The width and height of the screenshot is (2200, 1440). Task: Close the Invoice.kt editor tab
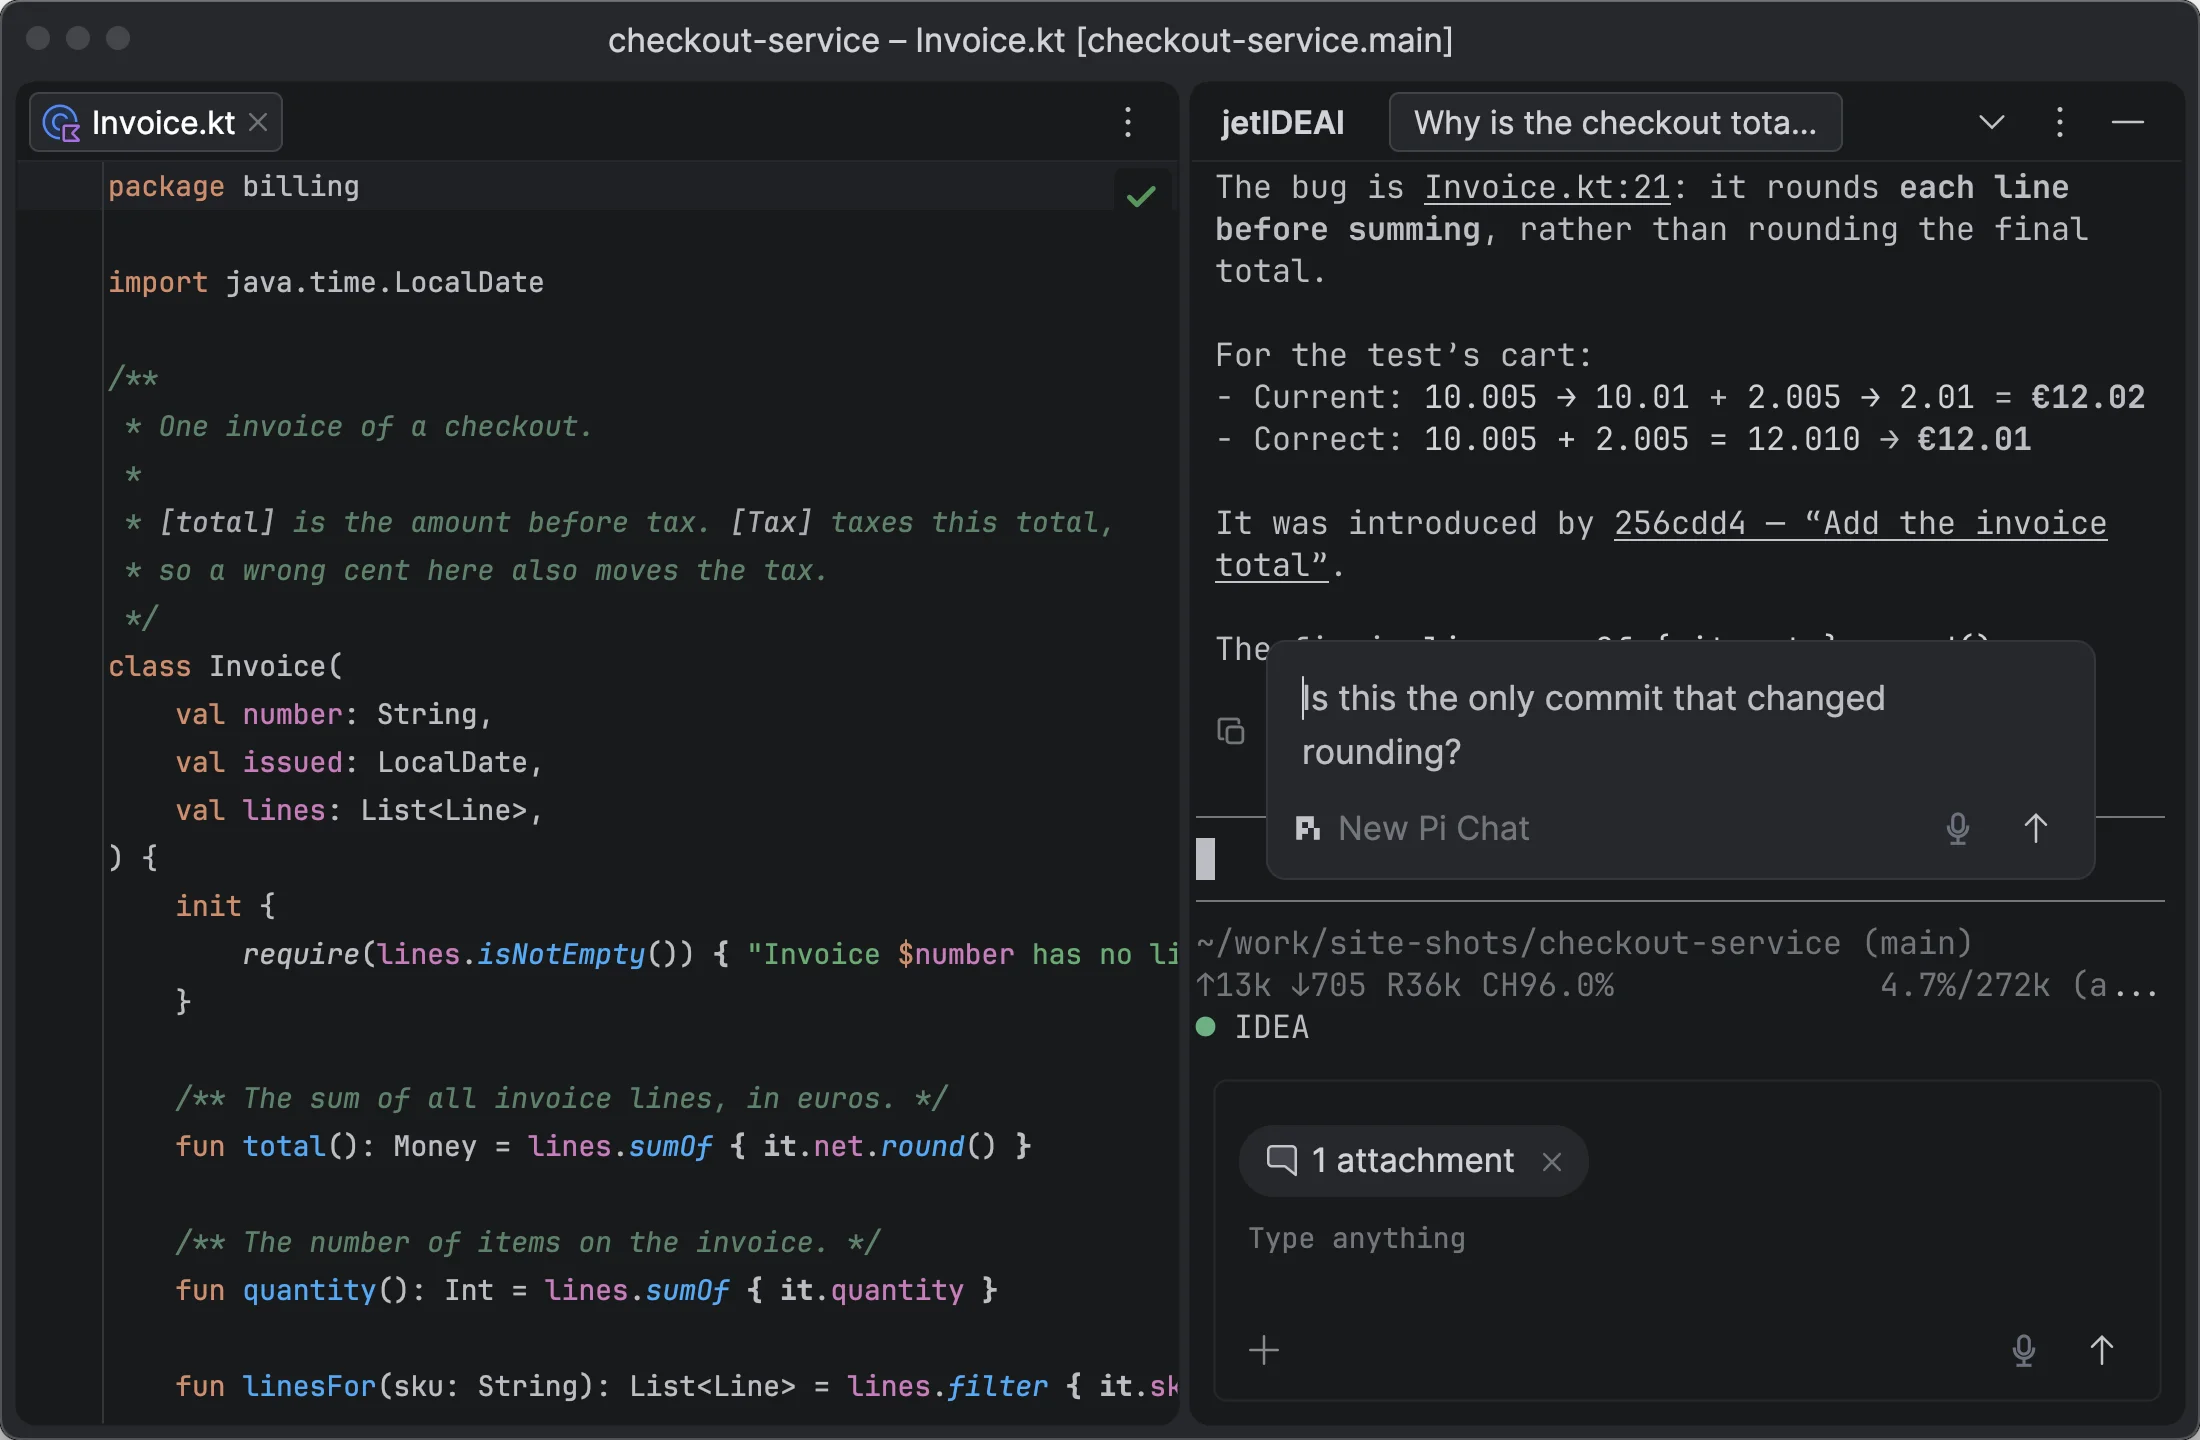(258, 122)
